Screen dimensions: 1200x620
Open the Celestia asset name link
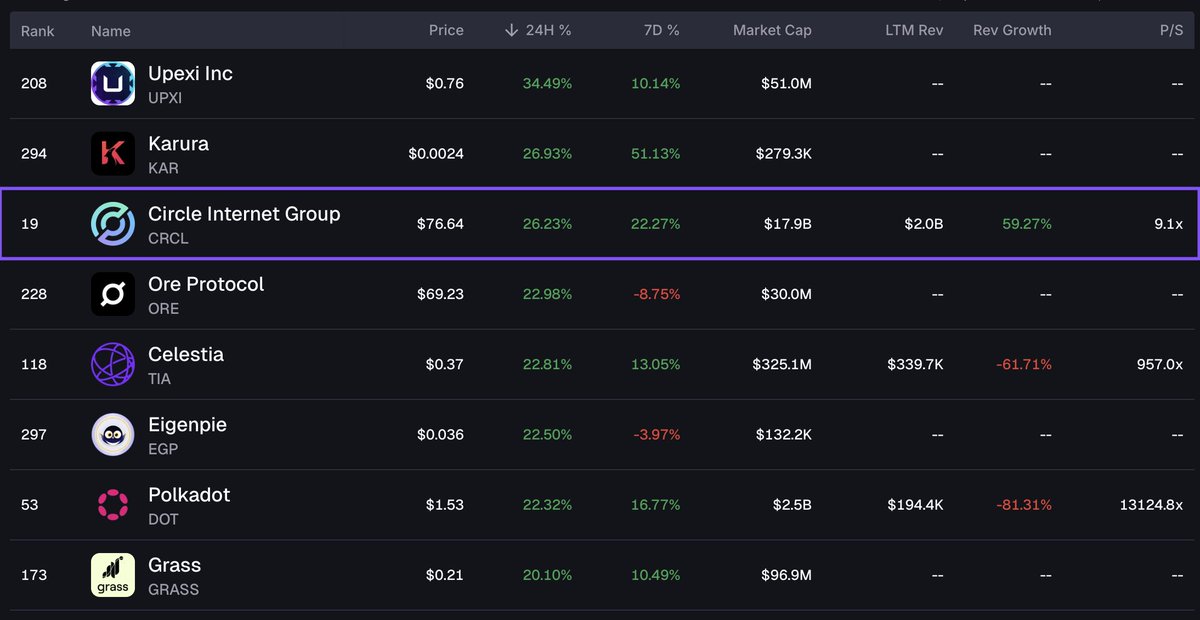pyautogui.click(x=186, y=354)
